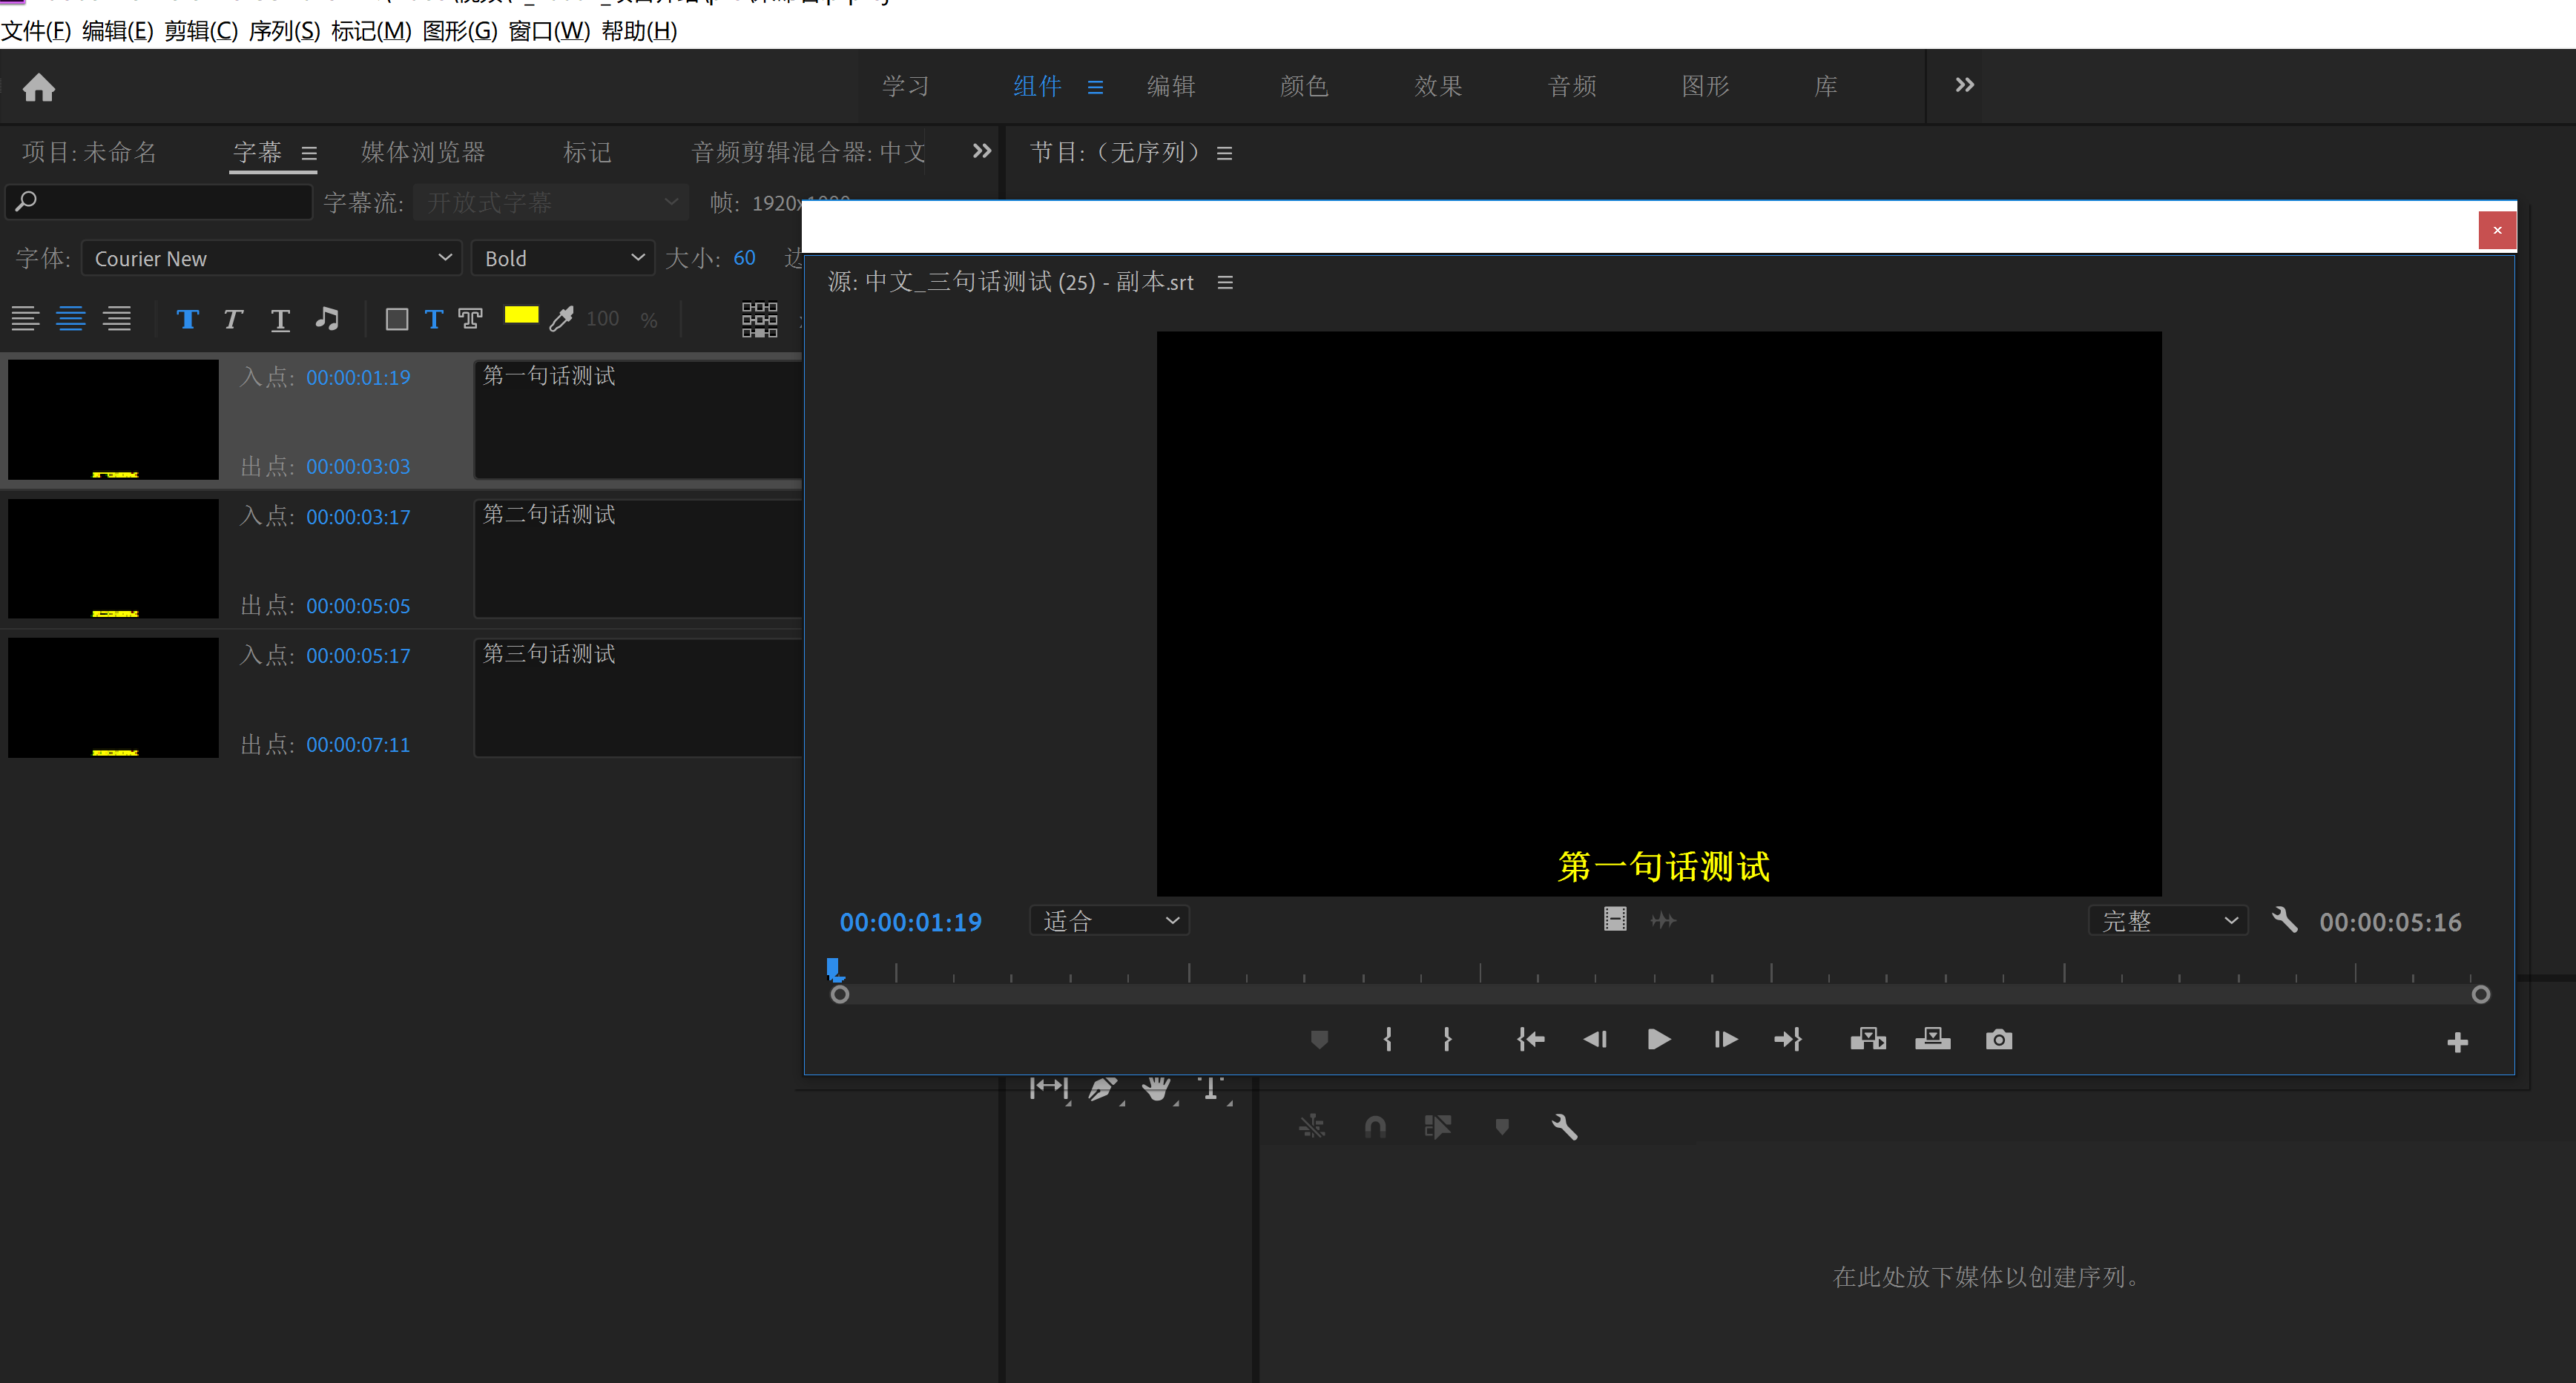2576x1383 pixels.
Task: Go to the Home screen icon
Action: coord(39,87)
